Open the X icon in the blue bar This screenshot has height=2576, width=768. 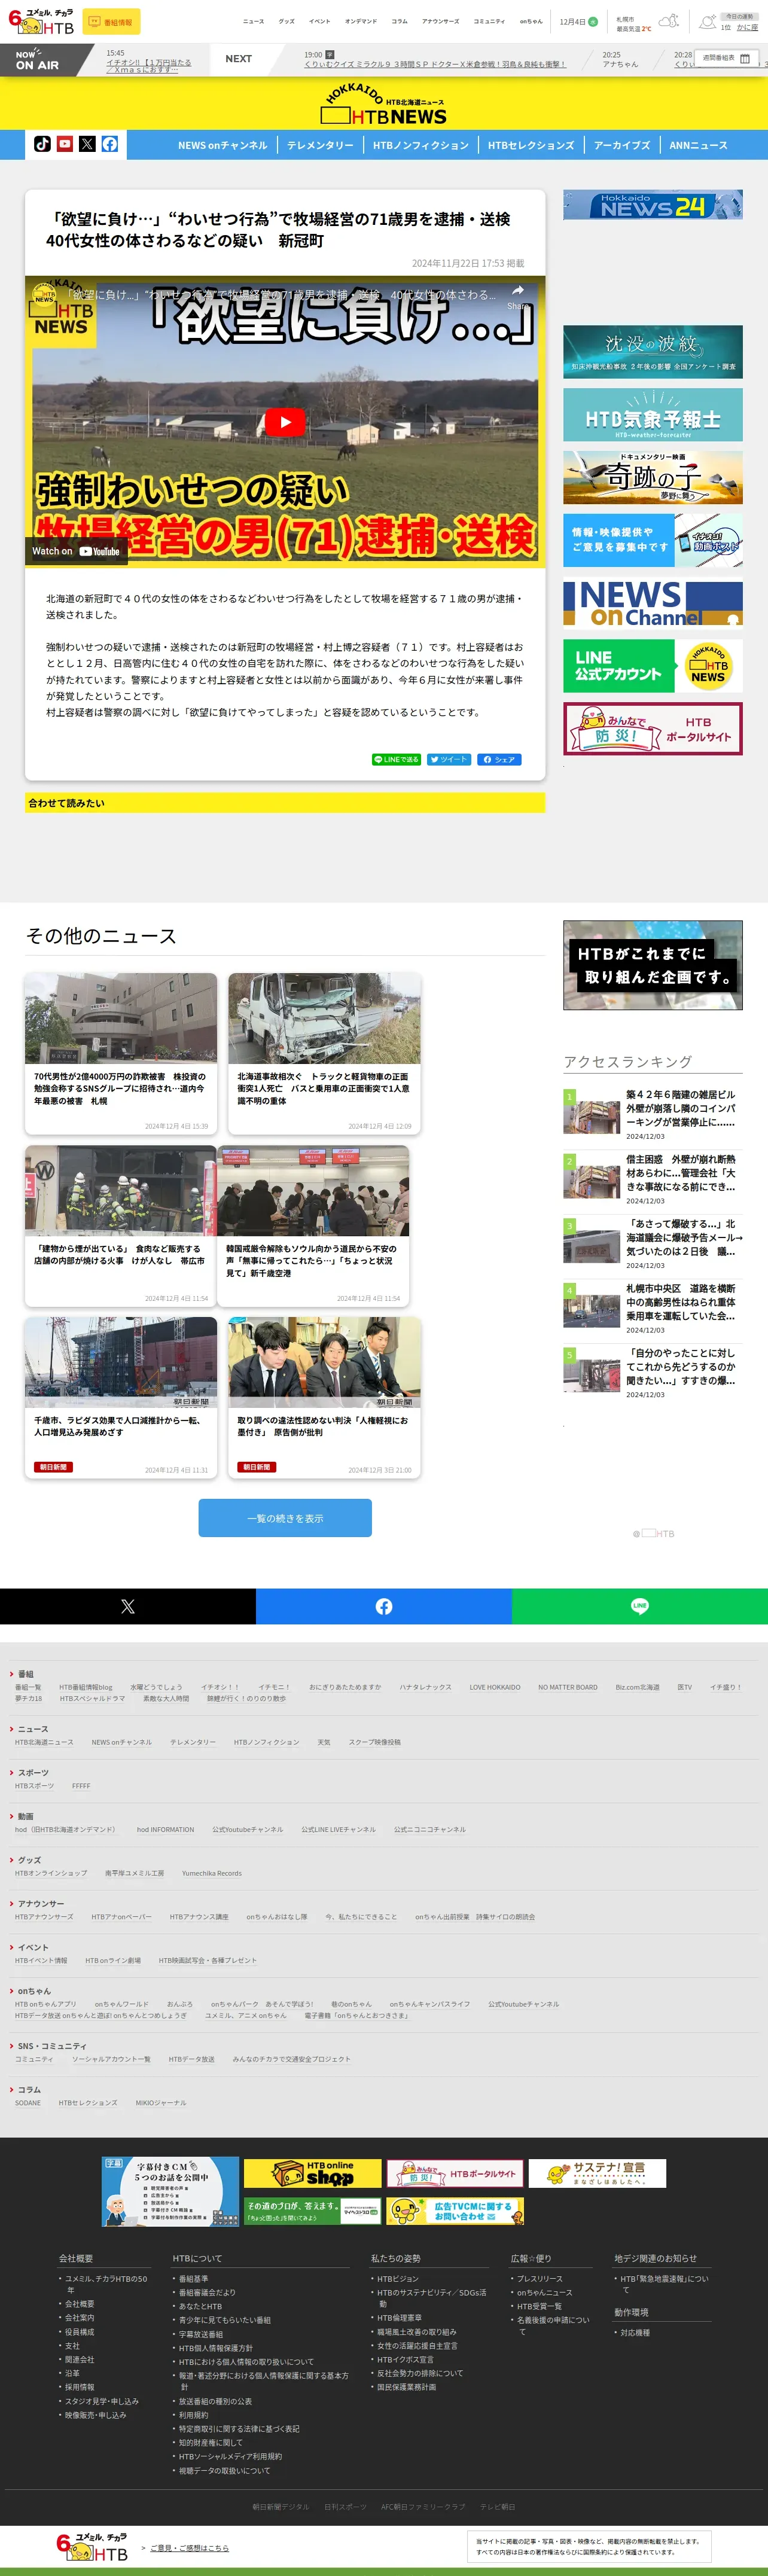coord(87,144)
